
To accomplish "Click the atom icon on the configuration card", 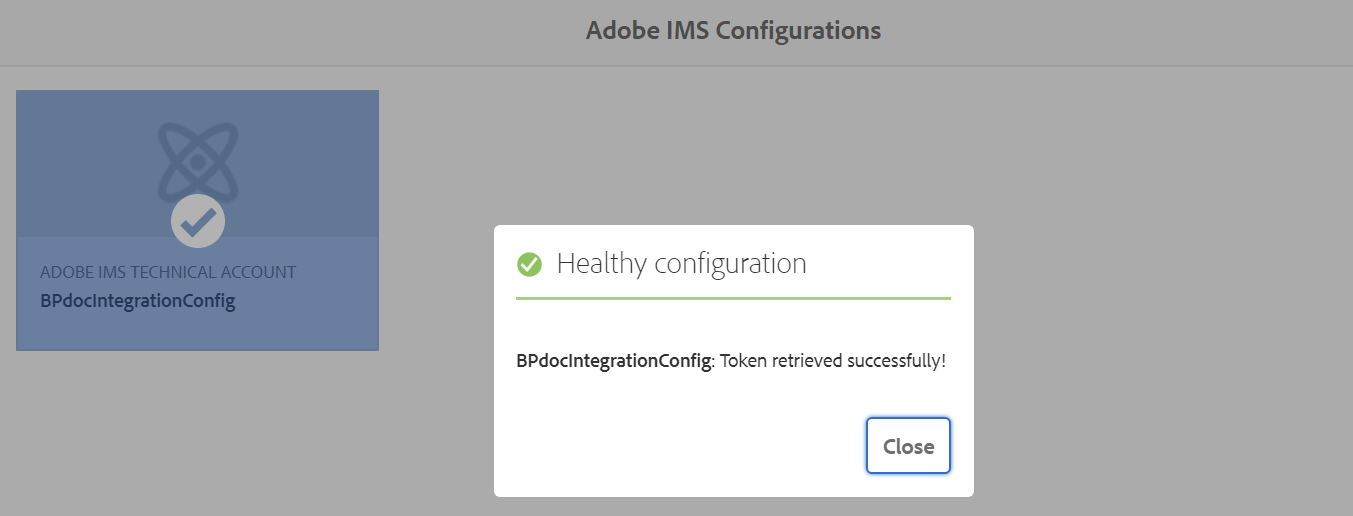I will click(x=198, y=160).
